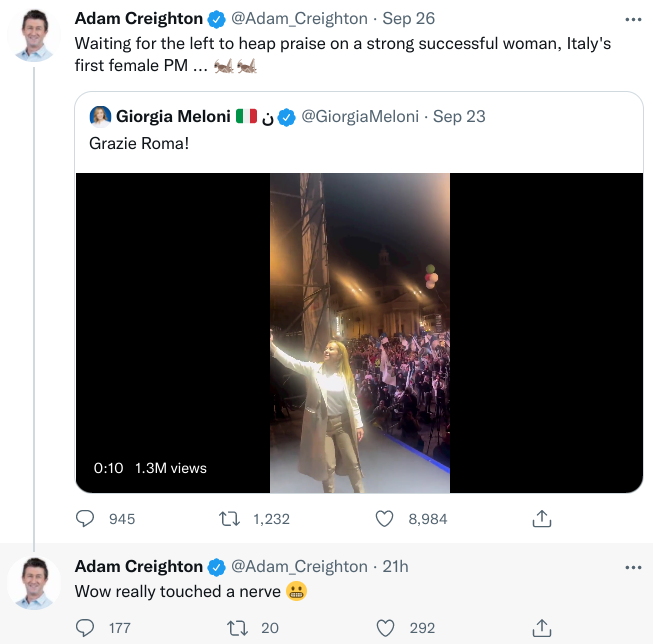Viewport: 653px width, 644px height.
Task: Open the 21h timestamp of the reply
Action: (x=395, y=567)
